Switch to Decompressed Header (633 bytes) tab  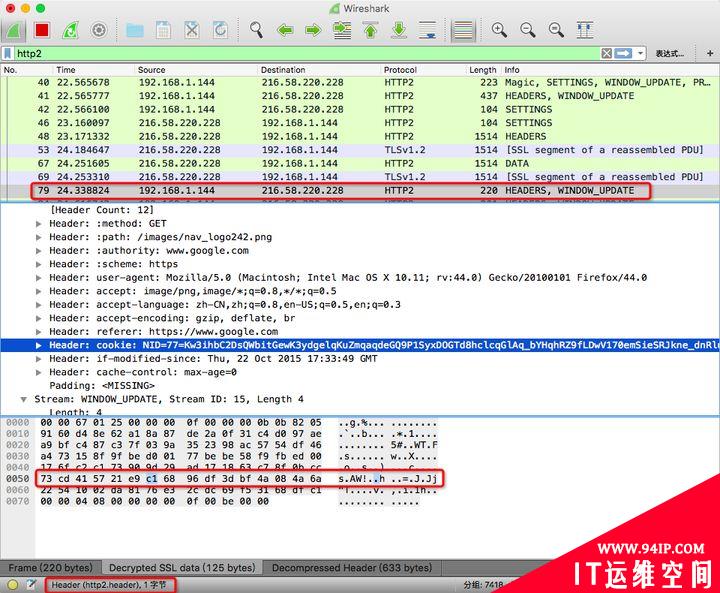coord(352,568)
